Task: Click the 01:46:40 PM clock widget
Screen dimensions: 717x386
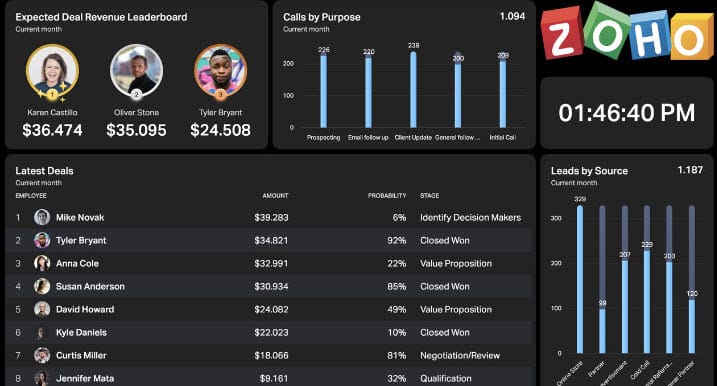Action: (x=627, y=113)
